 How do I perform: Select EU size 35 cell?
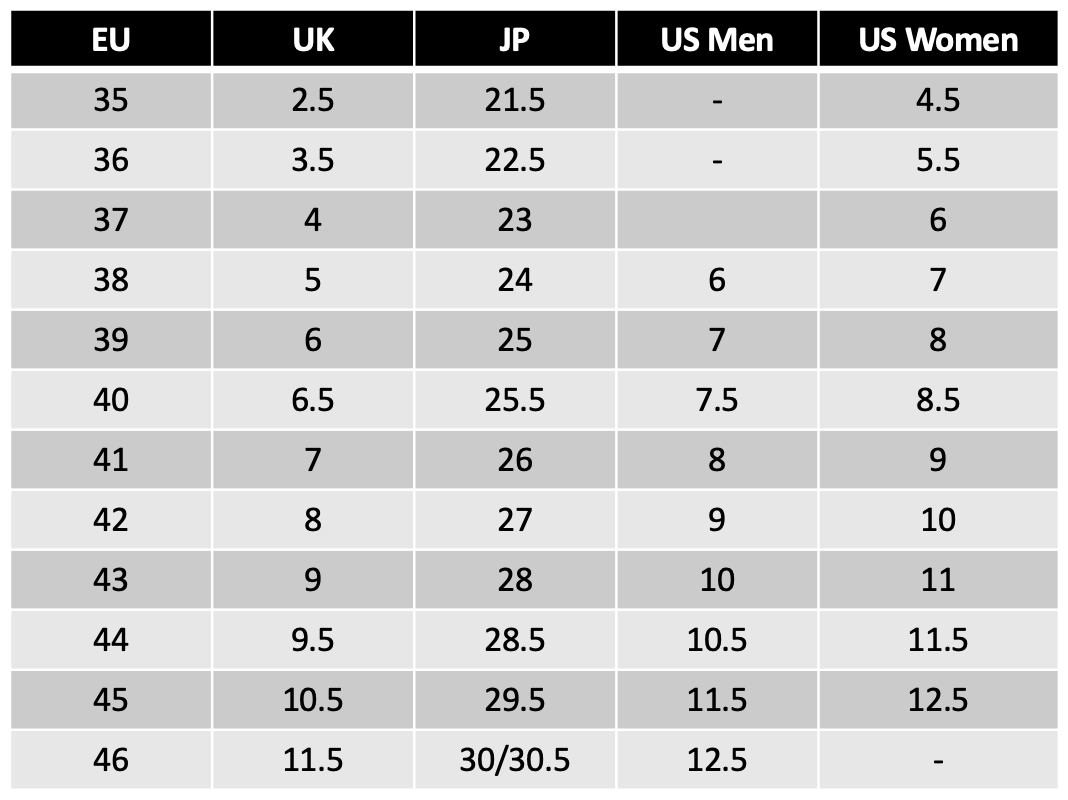[x=111, y=100]
